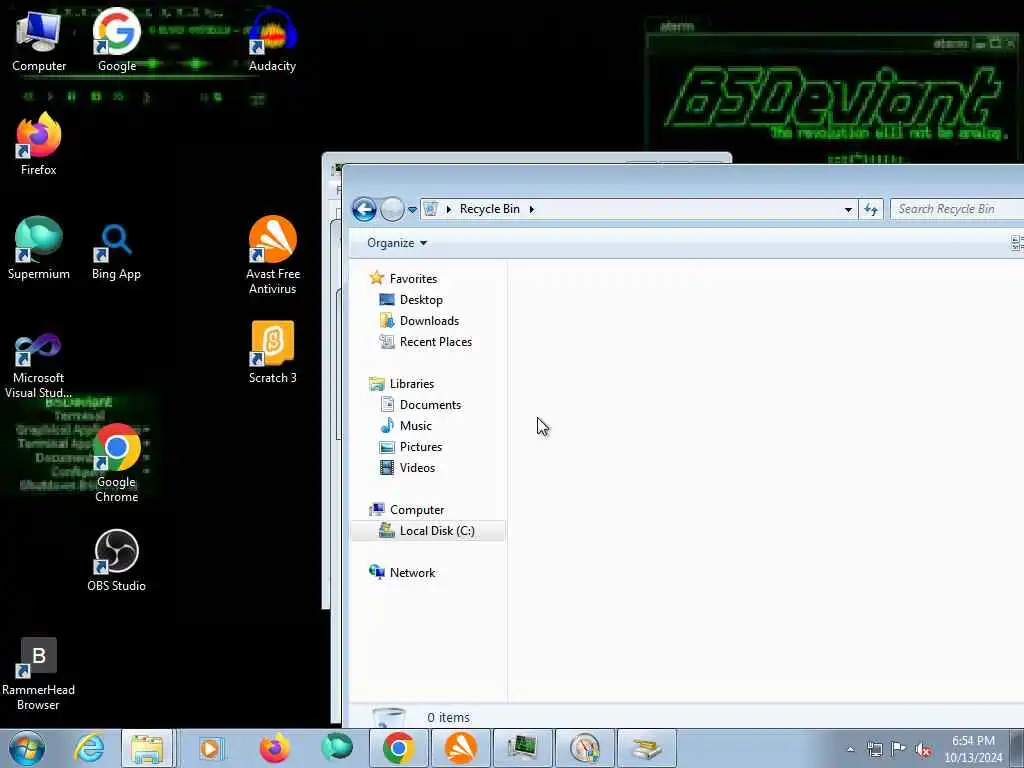Screen dimensions: 1024x768
Task: Open the clock showing 6:54 PM
Action: [x=973, y=749]
